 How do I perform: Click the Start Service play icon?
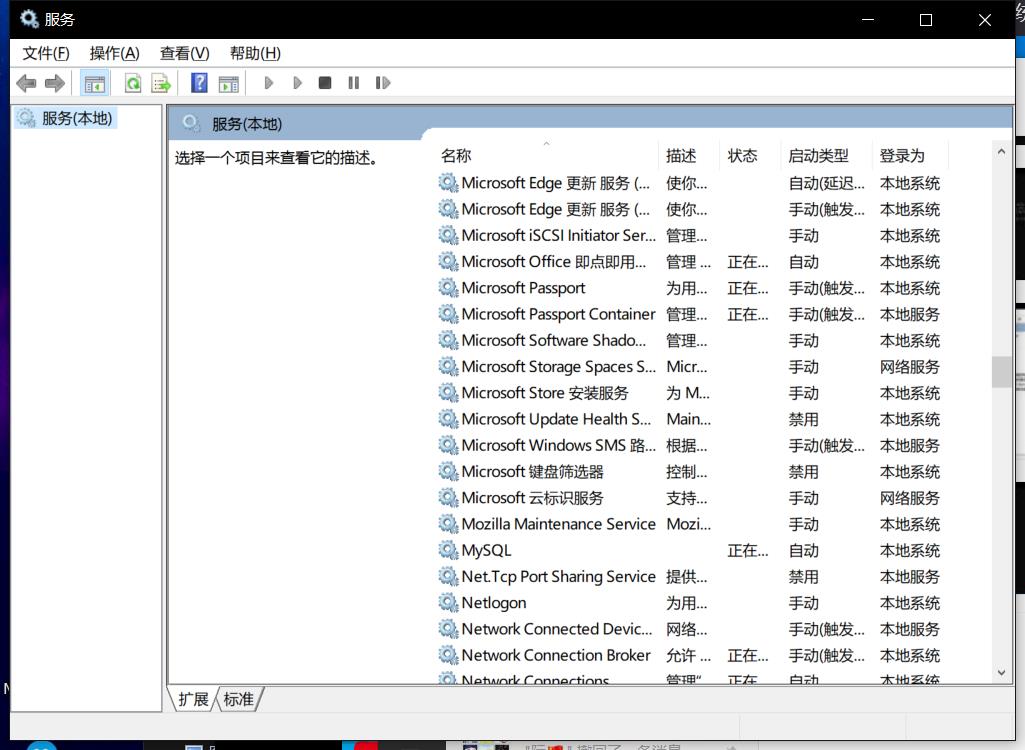[x=268, y=83]
